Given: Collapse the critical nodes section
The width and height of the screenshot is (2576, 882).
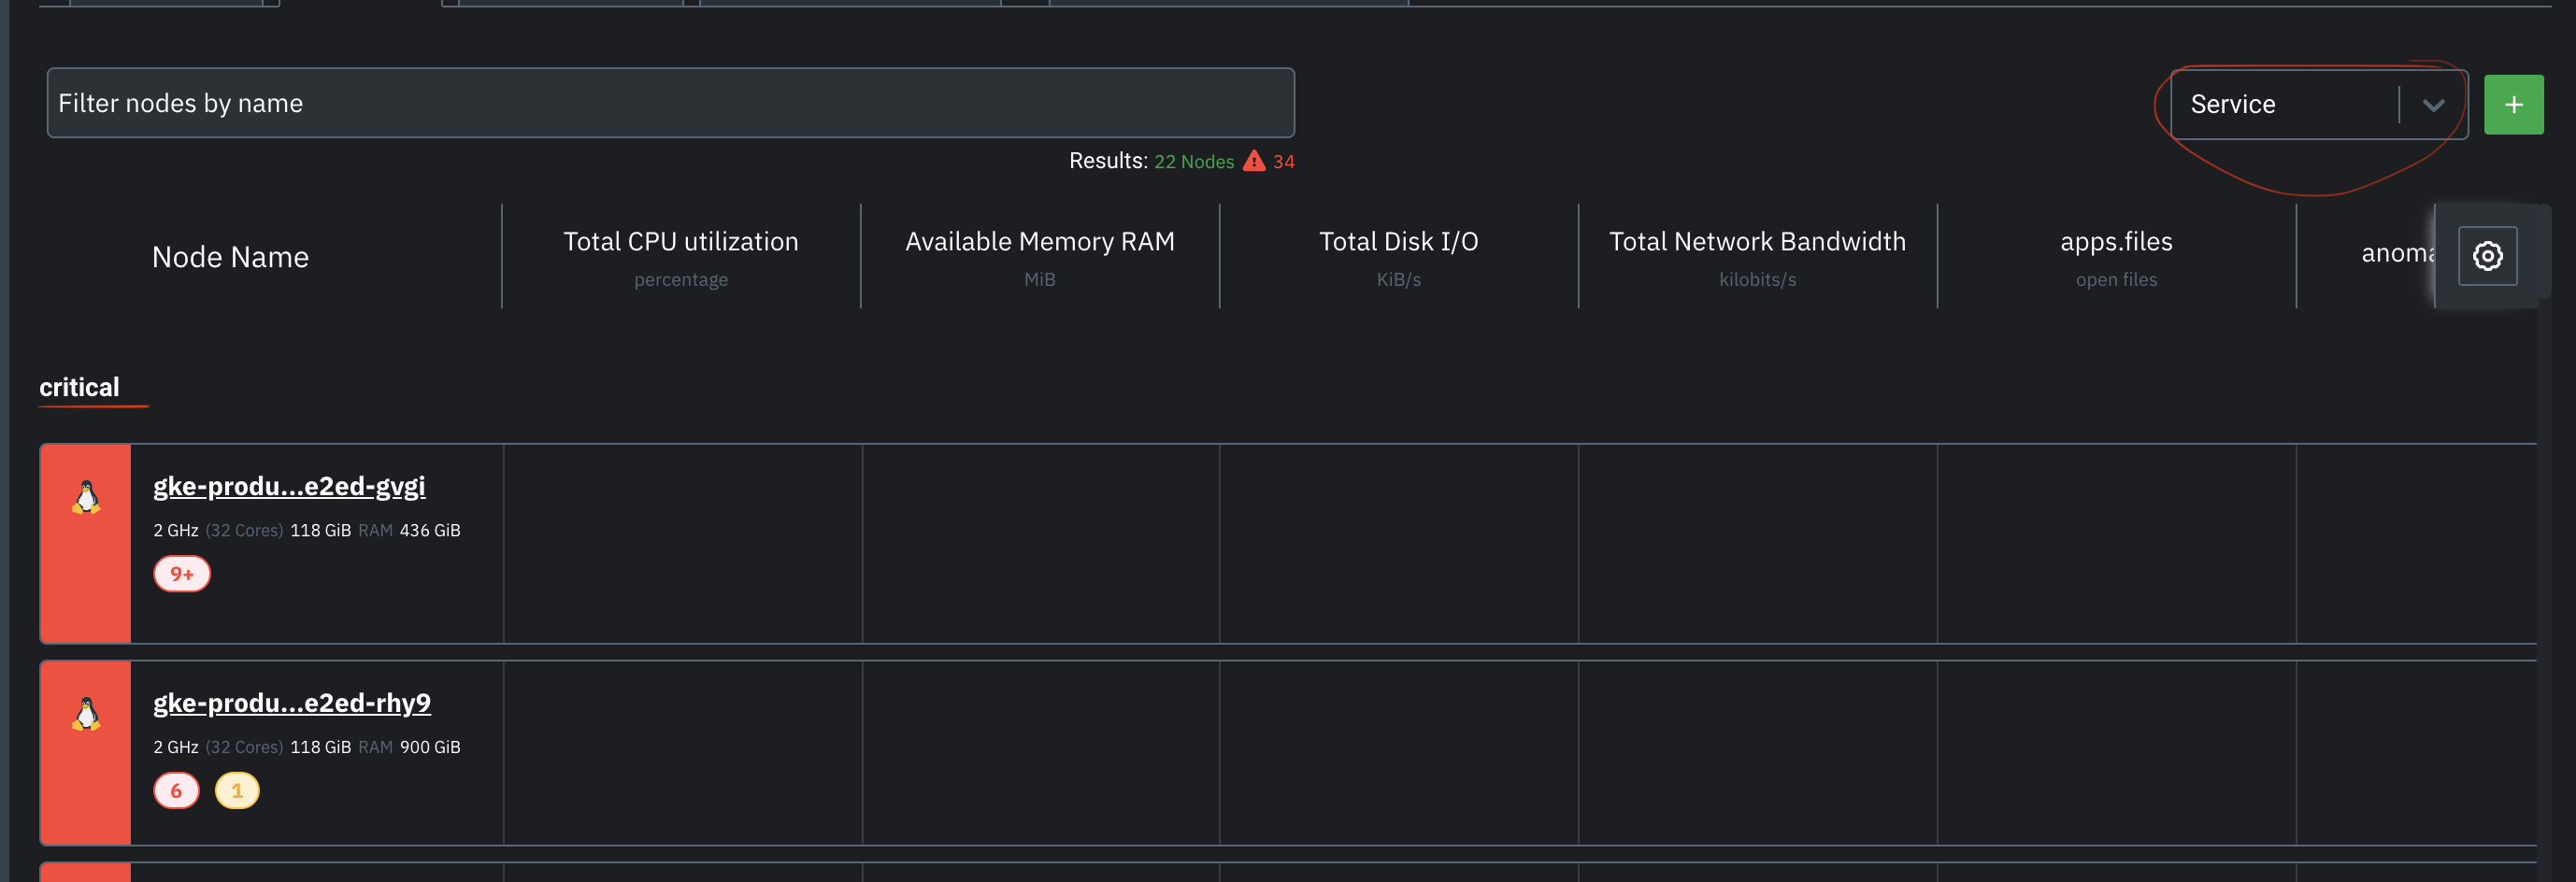Looking at the screenshot, I should click(80, 387).
